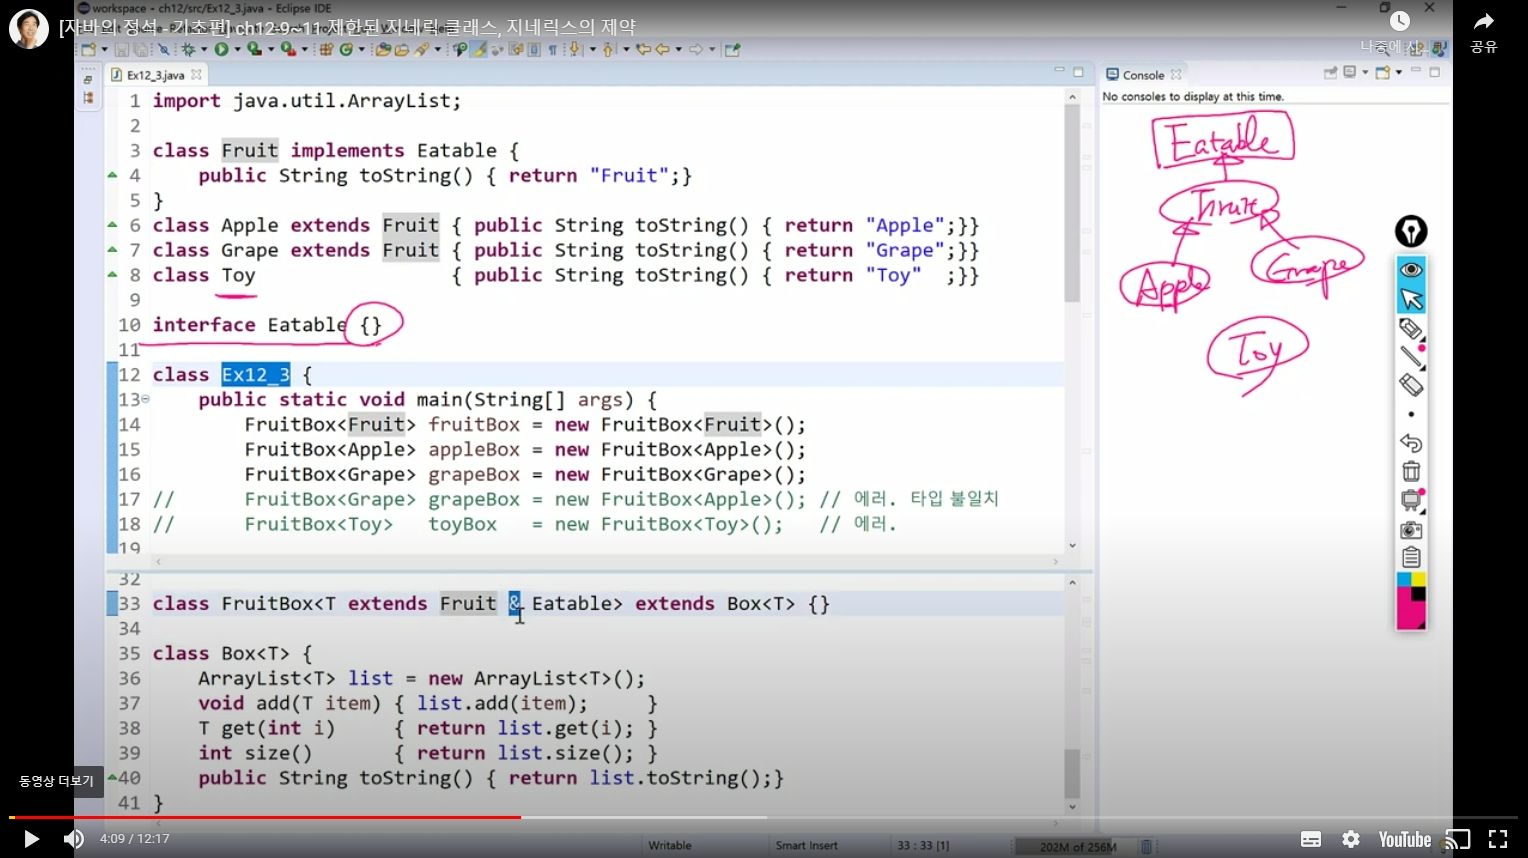This screenshot has height=858, width=1528.
Task: Open the New file dropdown arrow
Action: 105,49
